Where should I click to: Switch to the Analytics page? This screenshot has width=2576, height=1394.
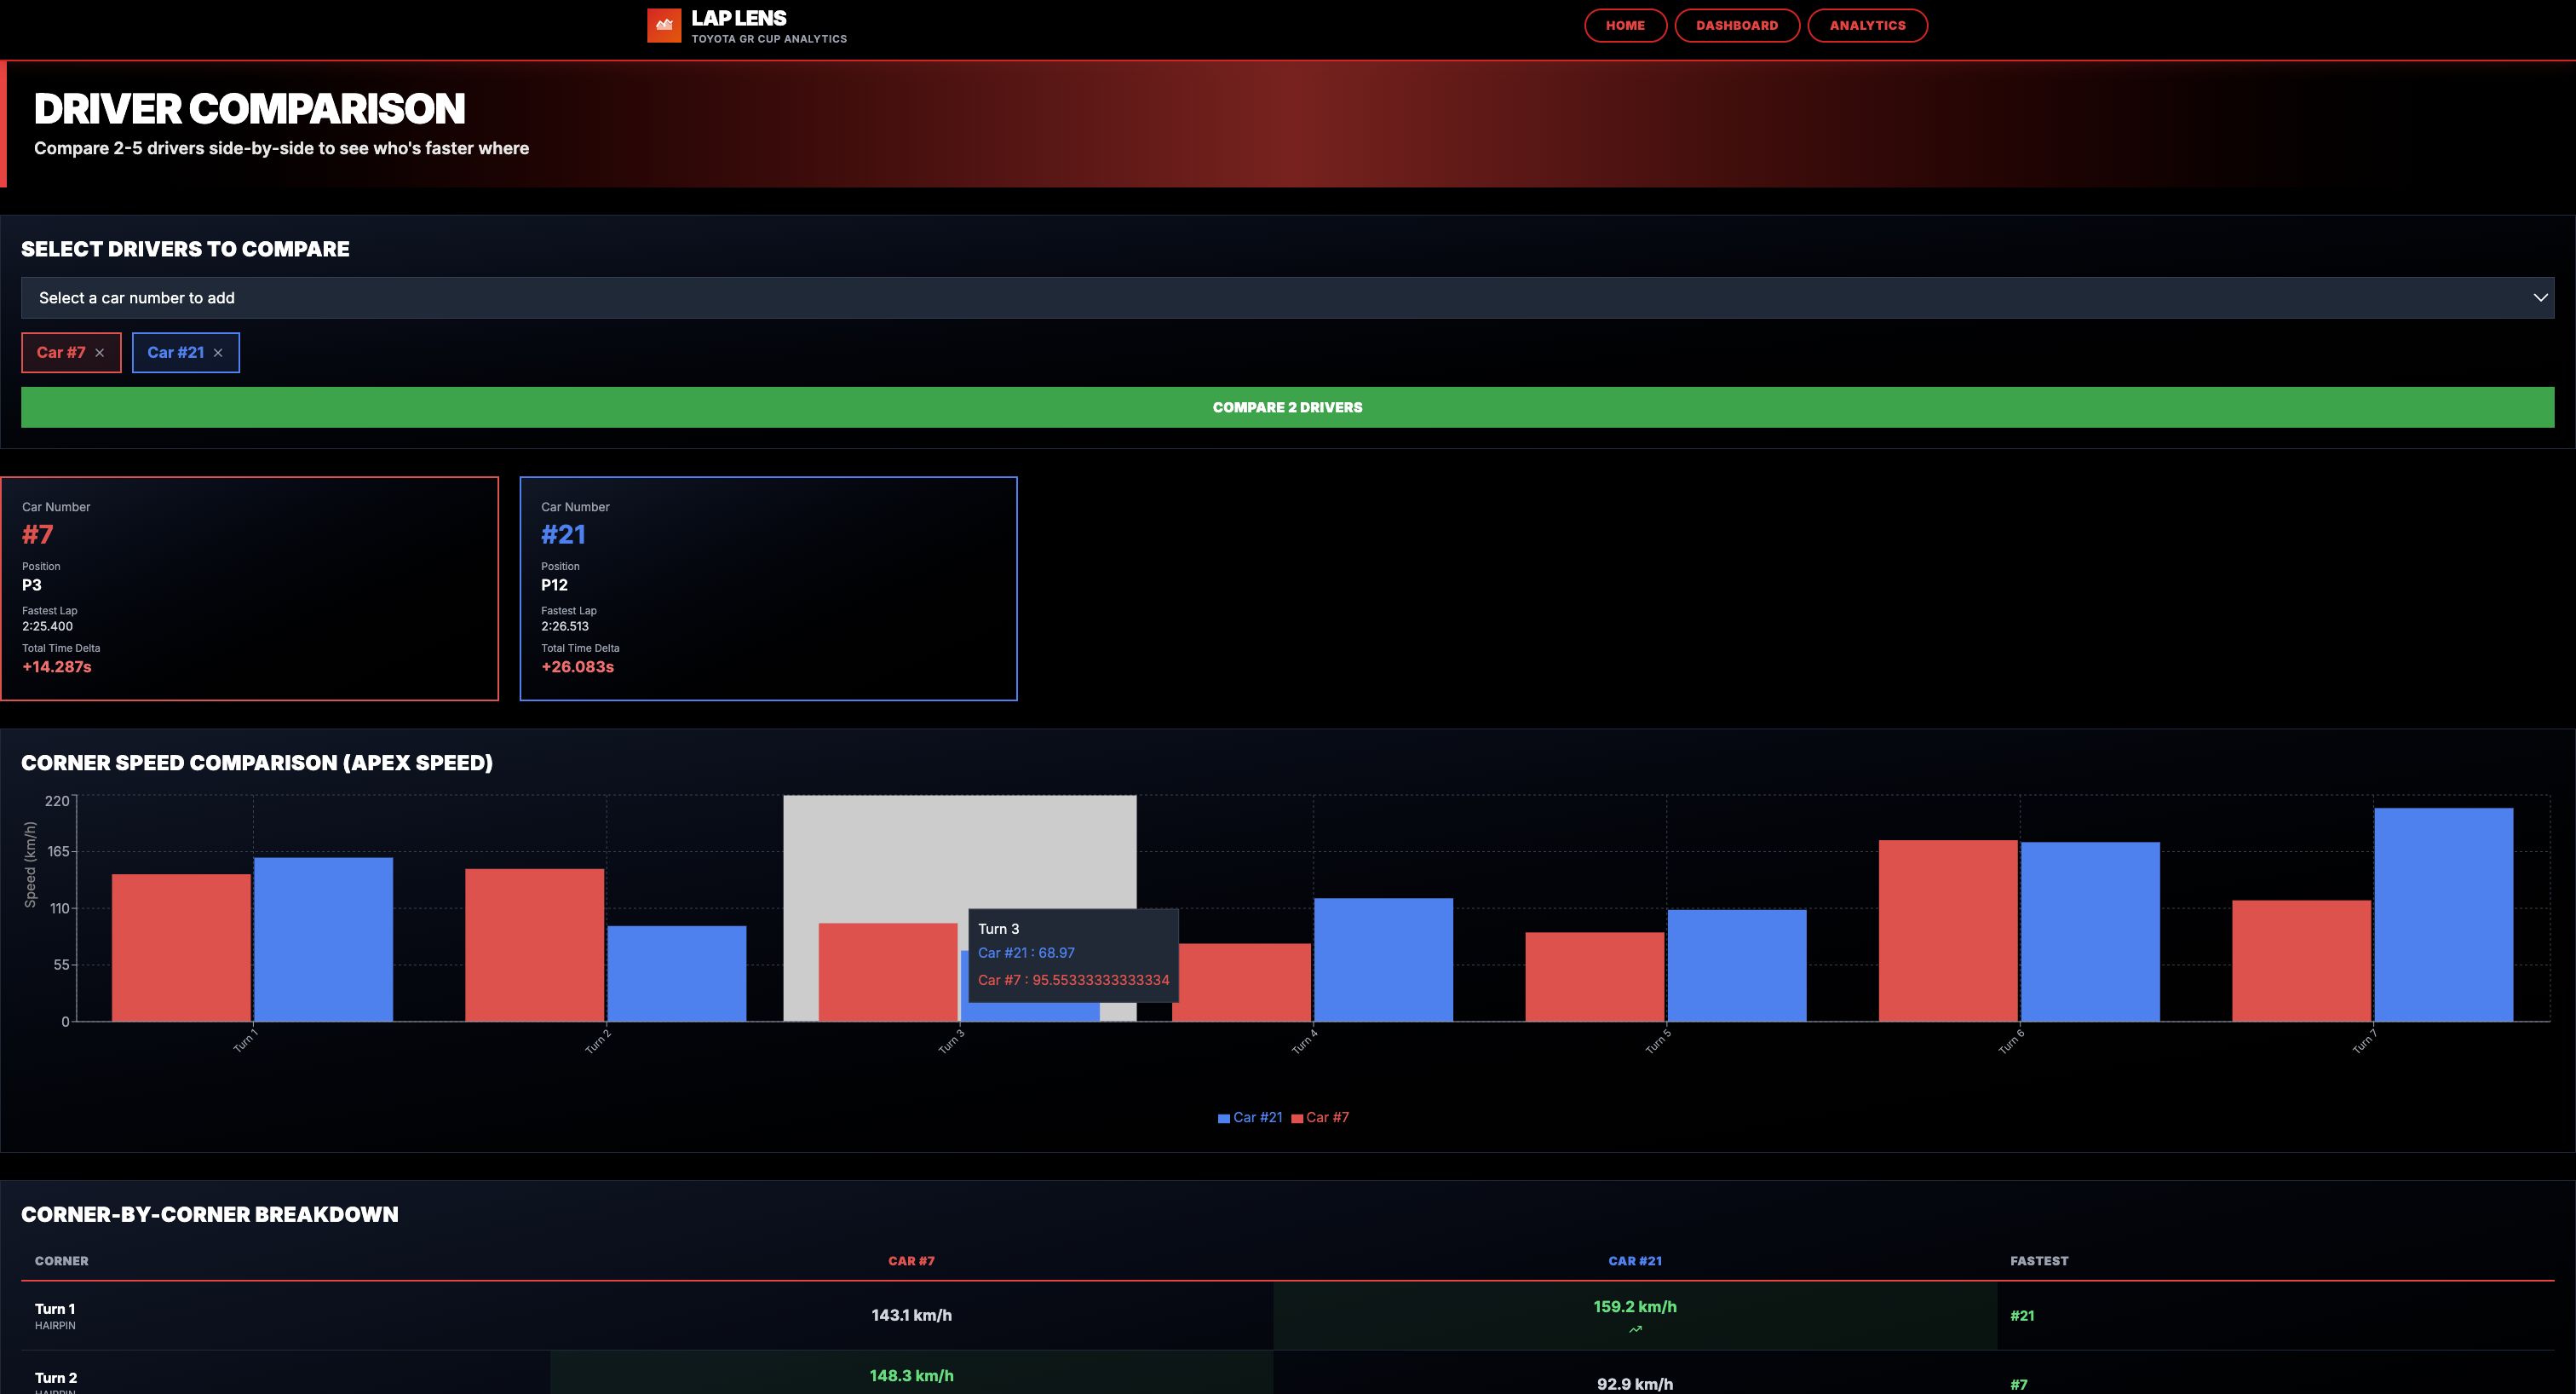click(1867, 26)
